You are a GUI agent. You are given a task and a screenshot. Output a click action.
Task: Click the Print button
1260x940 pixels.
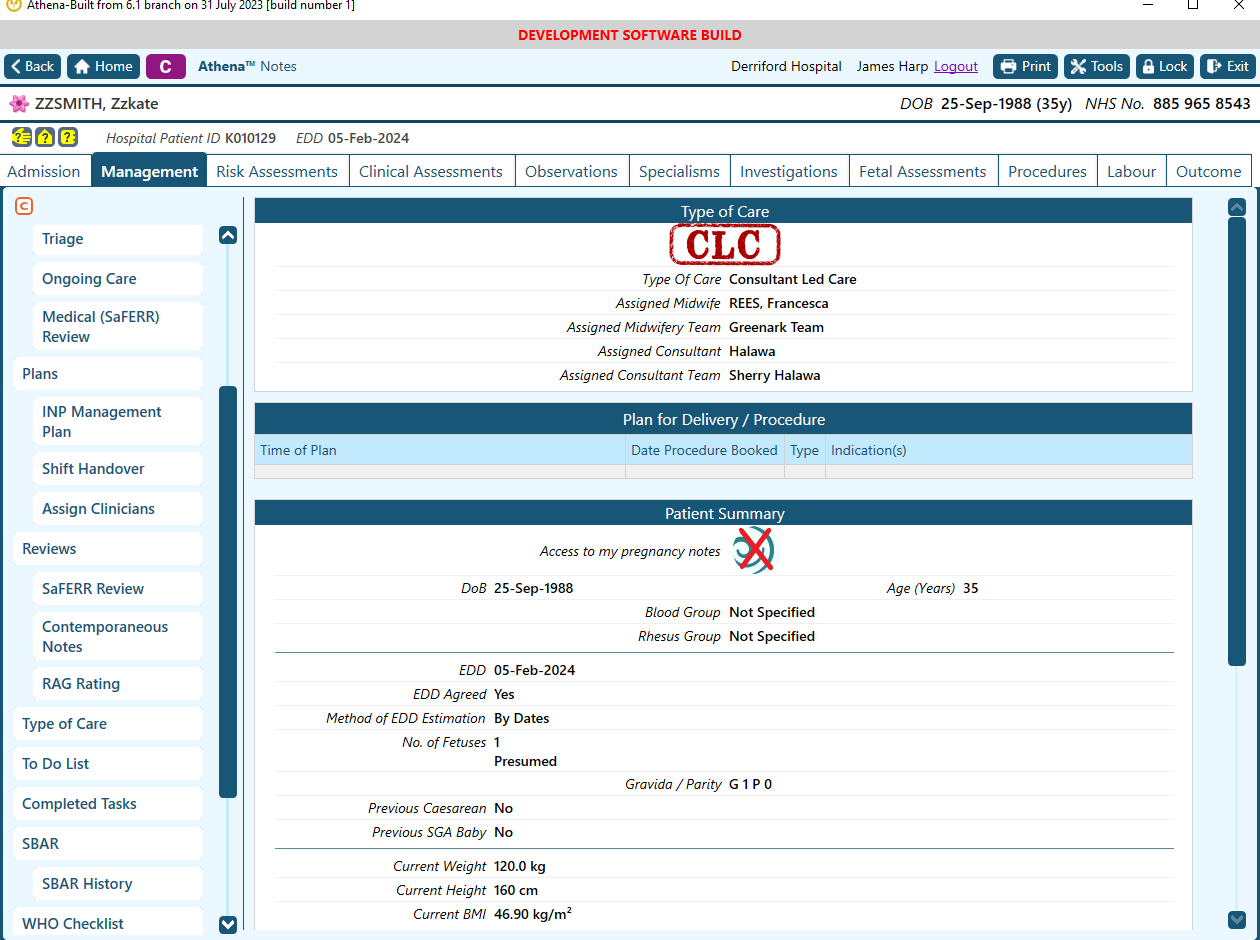pos(1025,67)
